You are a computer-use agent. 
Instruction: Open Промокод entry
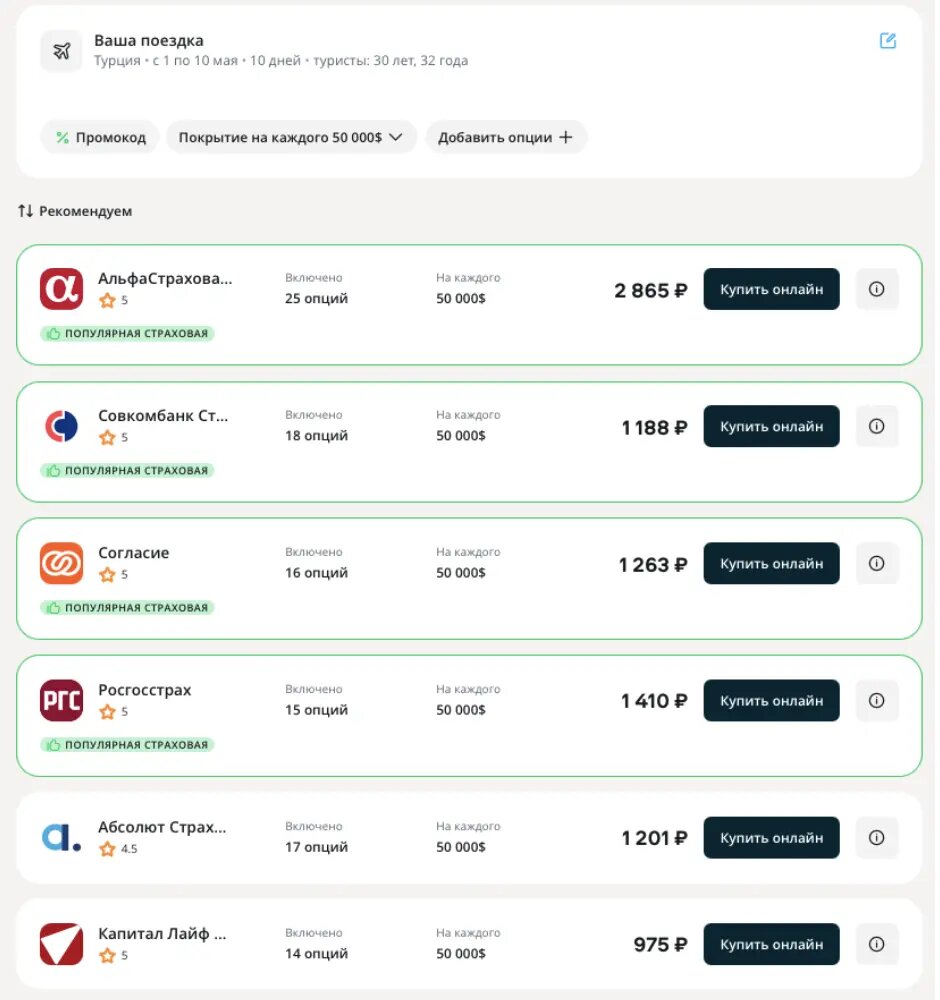click(x=100, y=138)
